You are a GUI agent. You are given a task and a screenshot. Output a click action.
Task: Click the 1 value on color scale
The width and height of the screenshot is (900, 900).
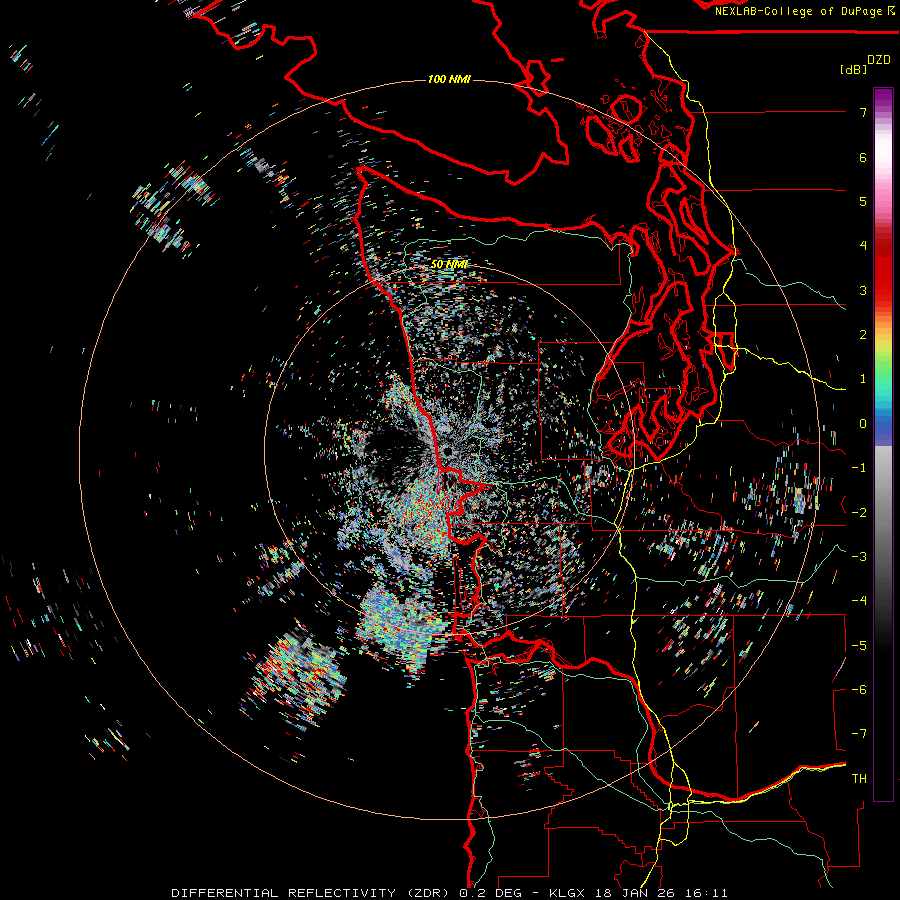pyautogui.click(x=863, y=379)
